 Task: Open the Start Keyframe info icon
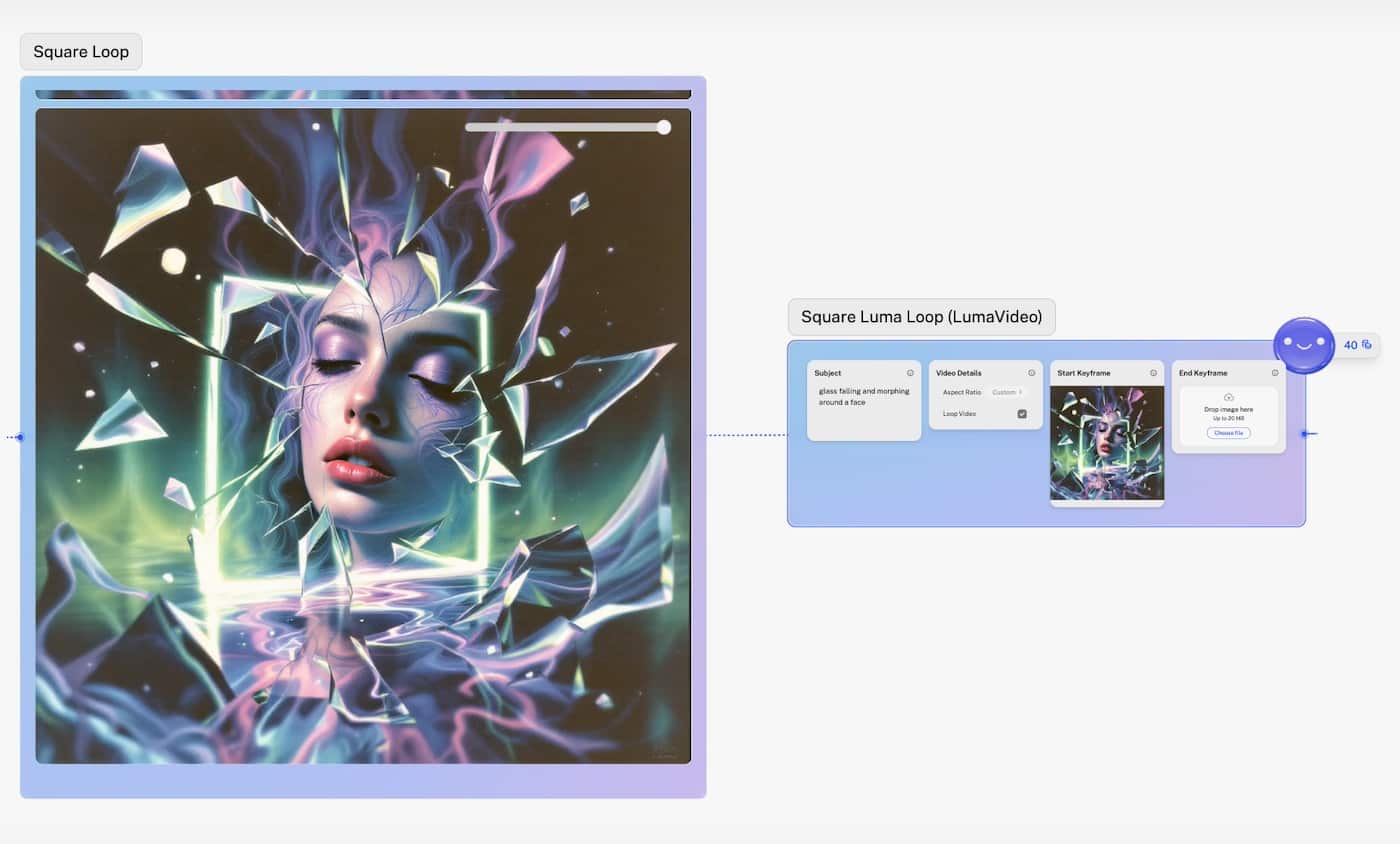(x=1153, y=372)
